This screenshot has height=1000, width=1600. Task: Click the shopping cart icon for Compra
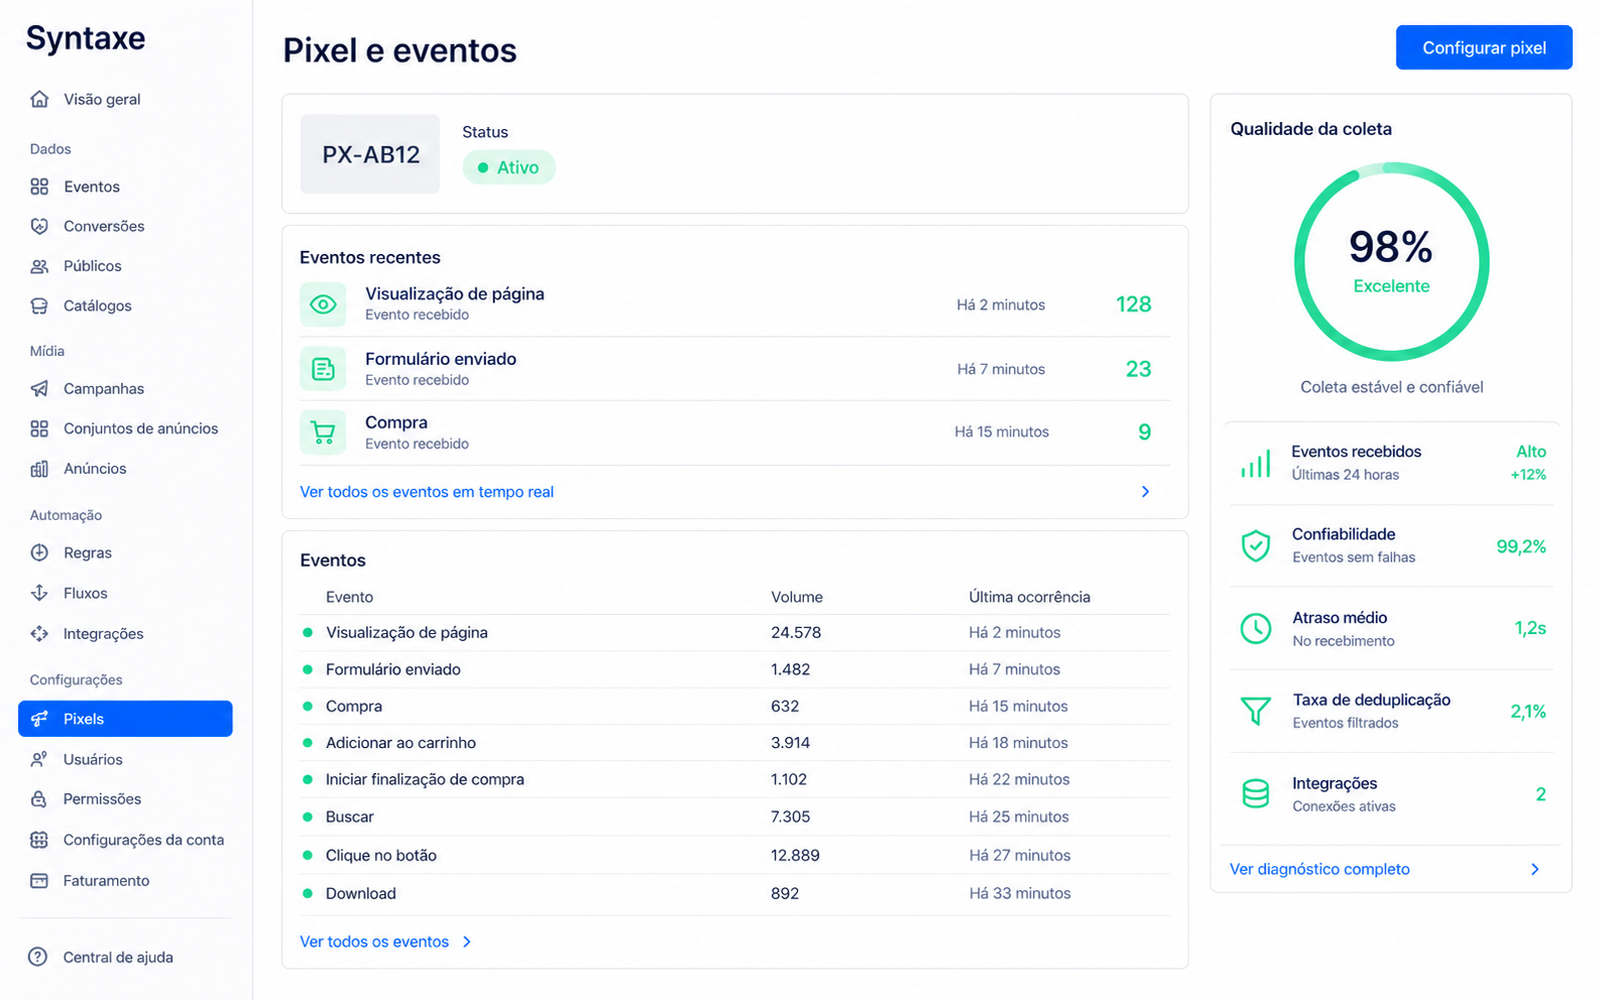tap(323, 432)
